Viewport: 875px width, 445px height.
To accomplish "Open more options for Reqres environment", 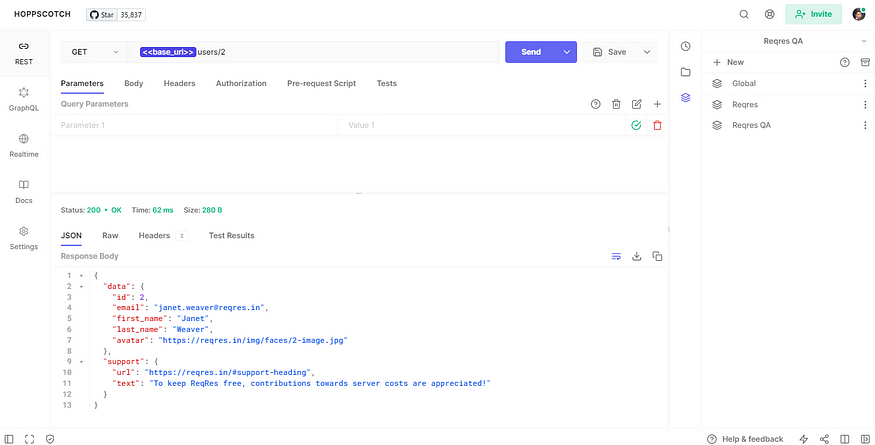I will pos(865,104).
